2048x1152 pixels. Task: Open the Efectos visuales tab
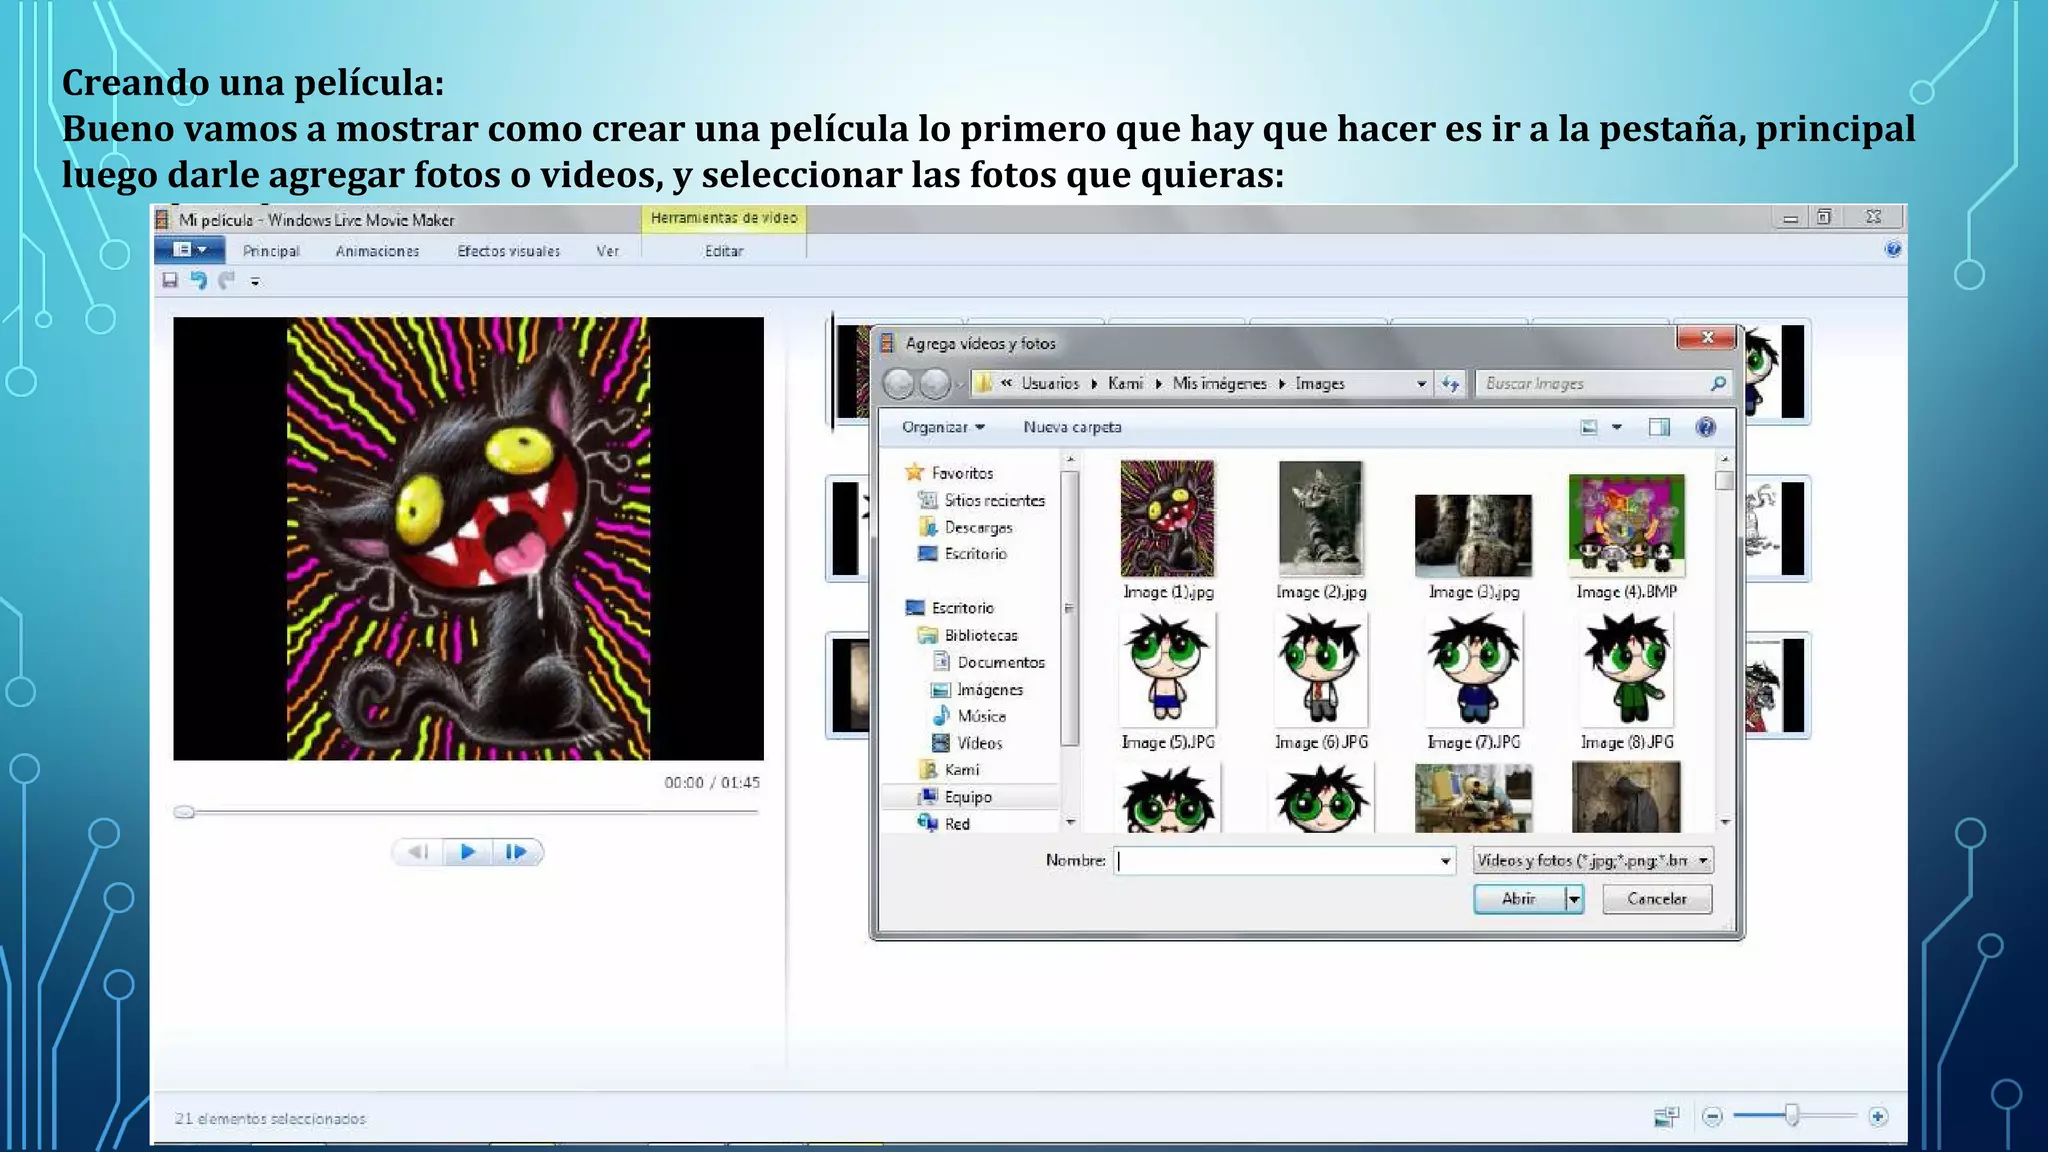[508, 251]
